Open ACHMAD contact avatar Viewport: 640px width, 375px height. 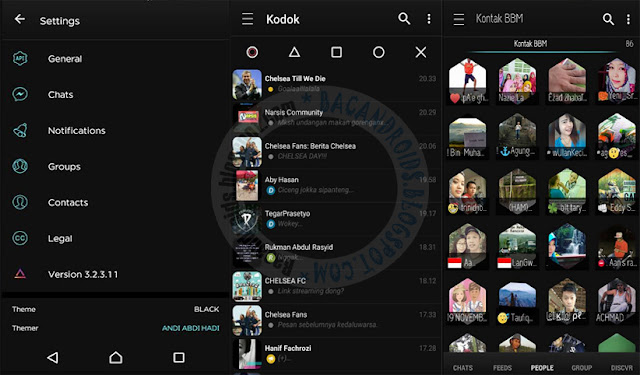pos(617,302)
